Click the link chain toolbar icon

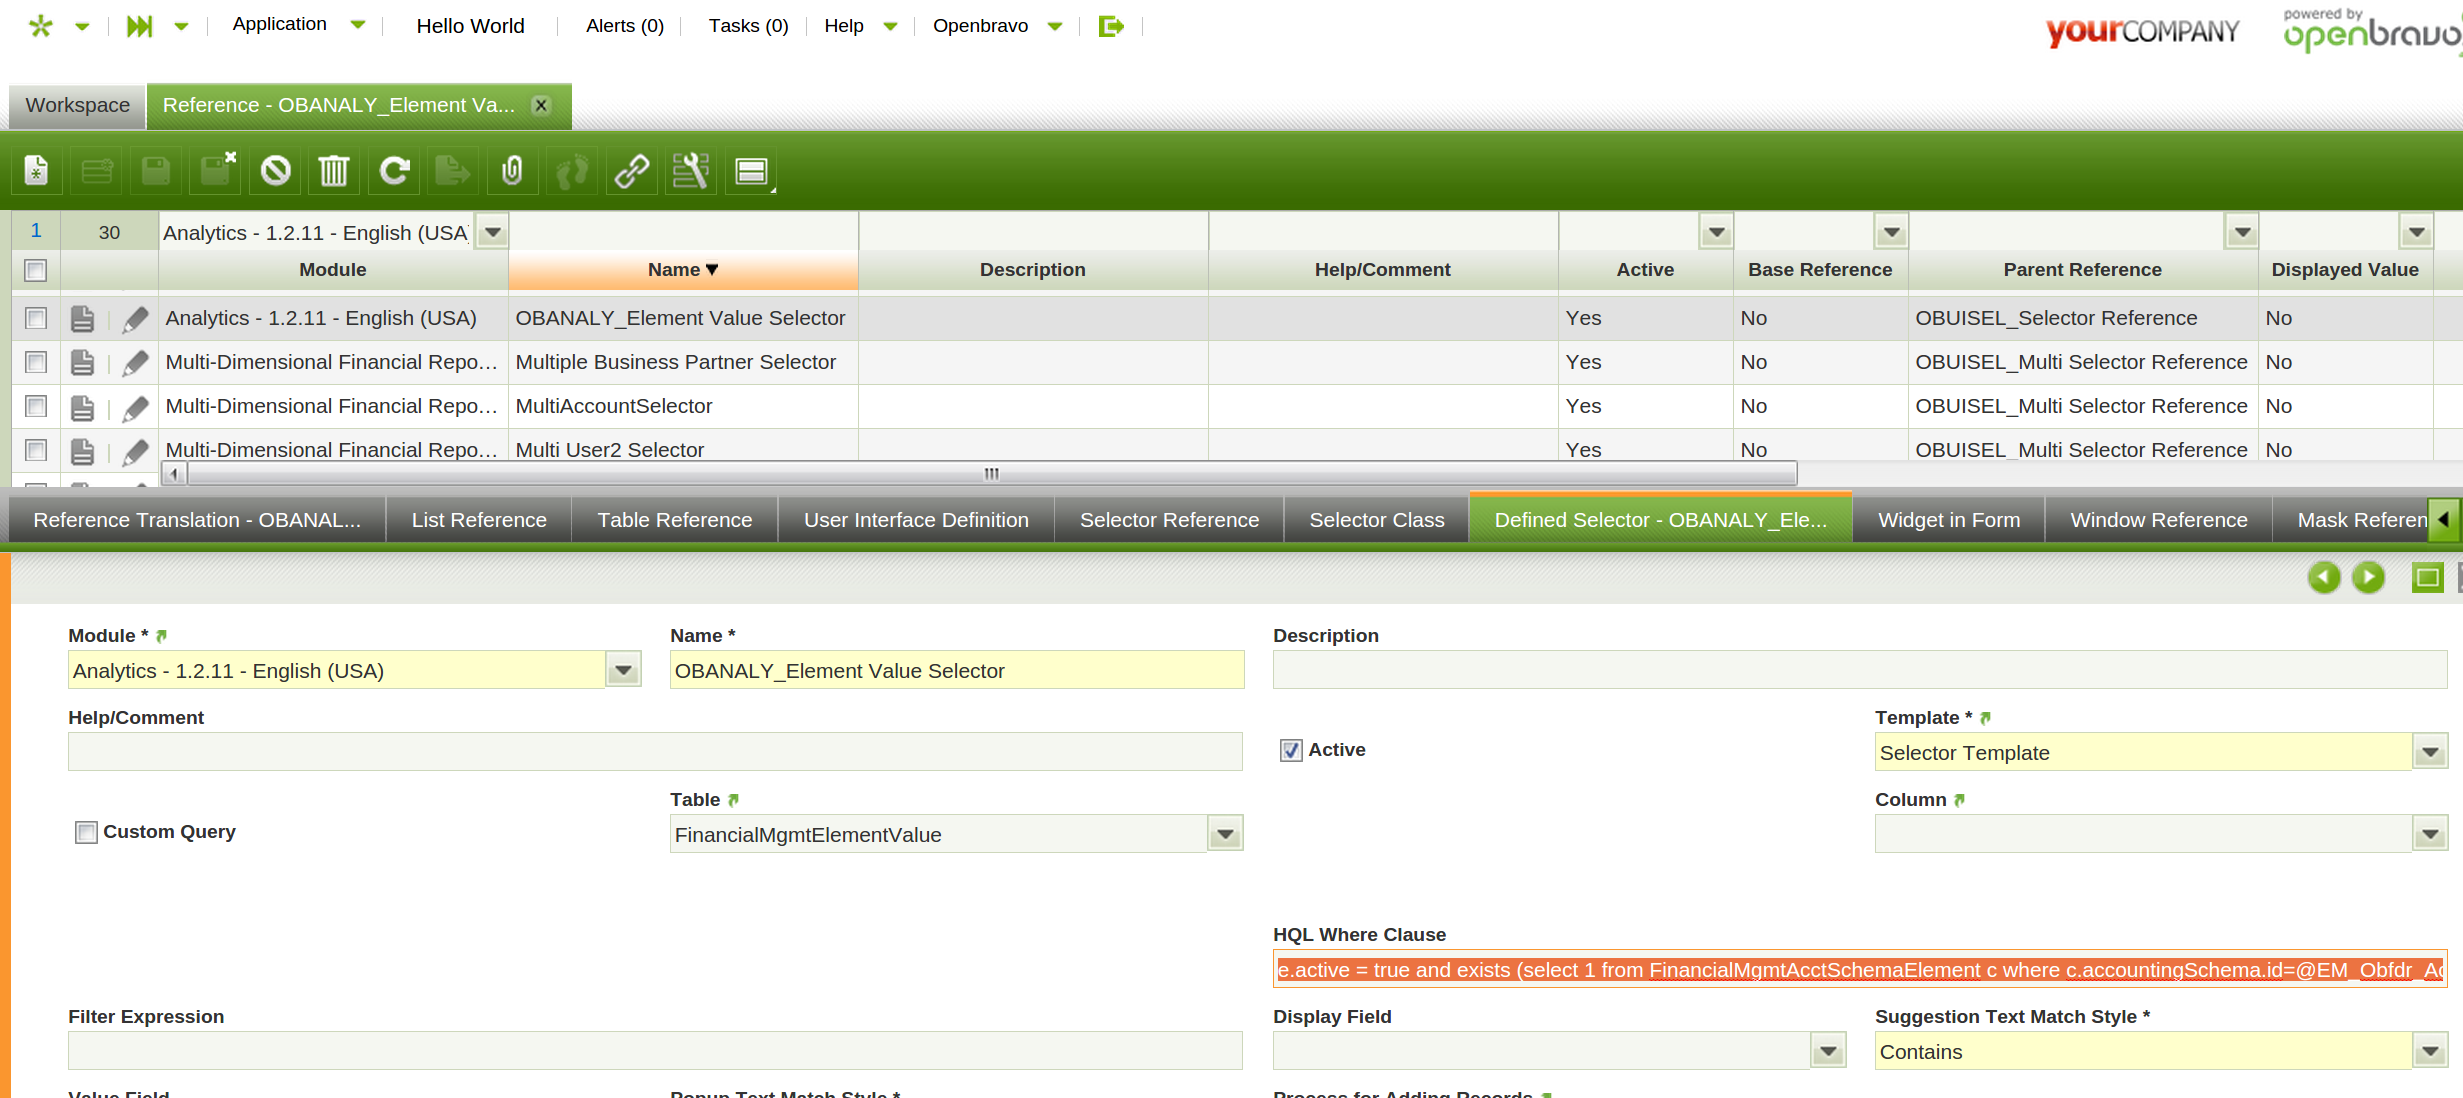[631, 171]
